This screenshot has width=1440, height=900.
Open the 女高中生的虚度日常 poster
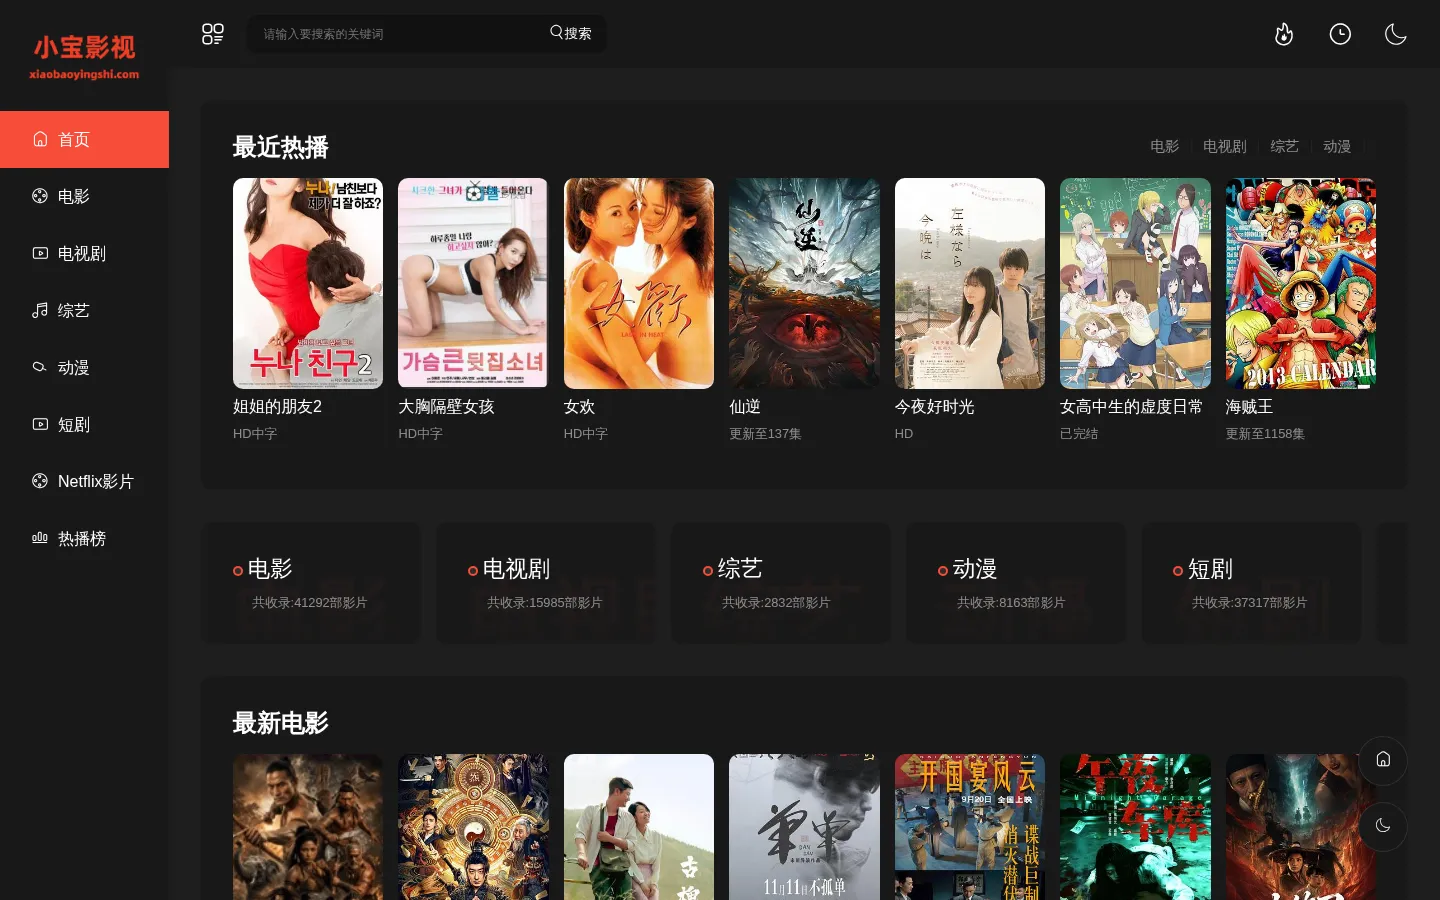pyautogui.click(x=1135, y=283)
